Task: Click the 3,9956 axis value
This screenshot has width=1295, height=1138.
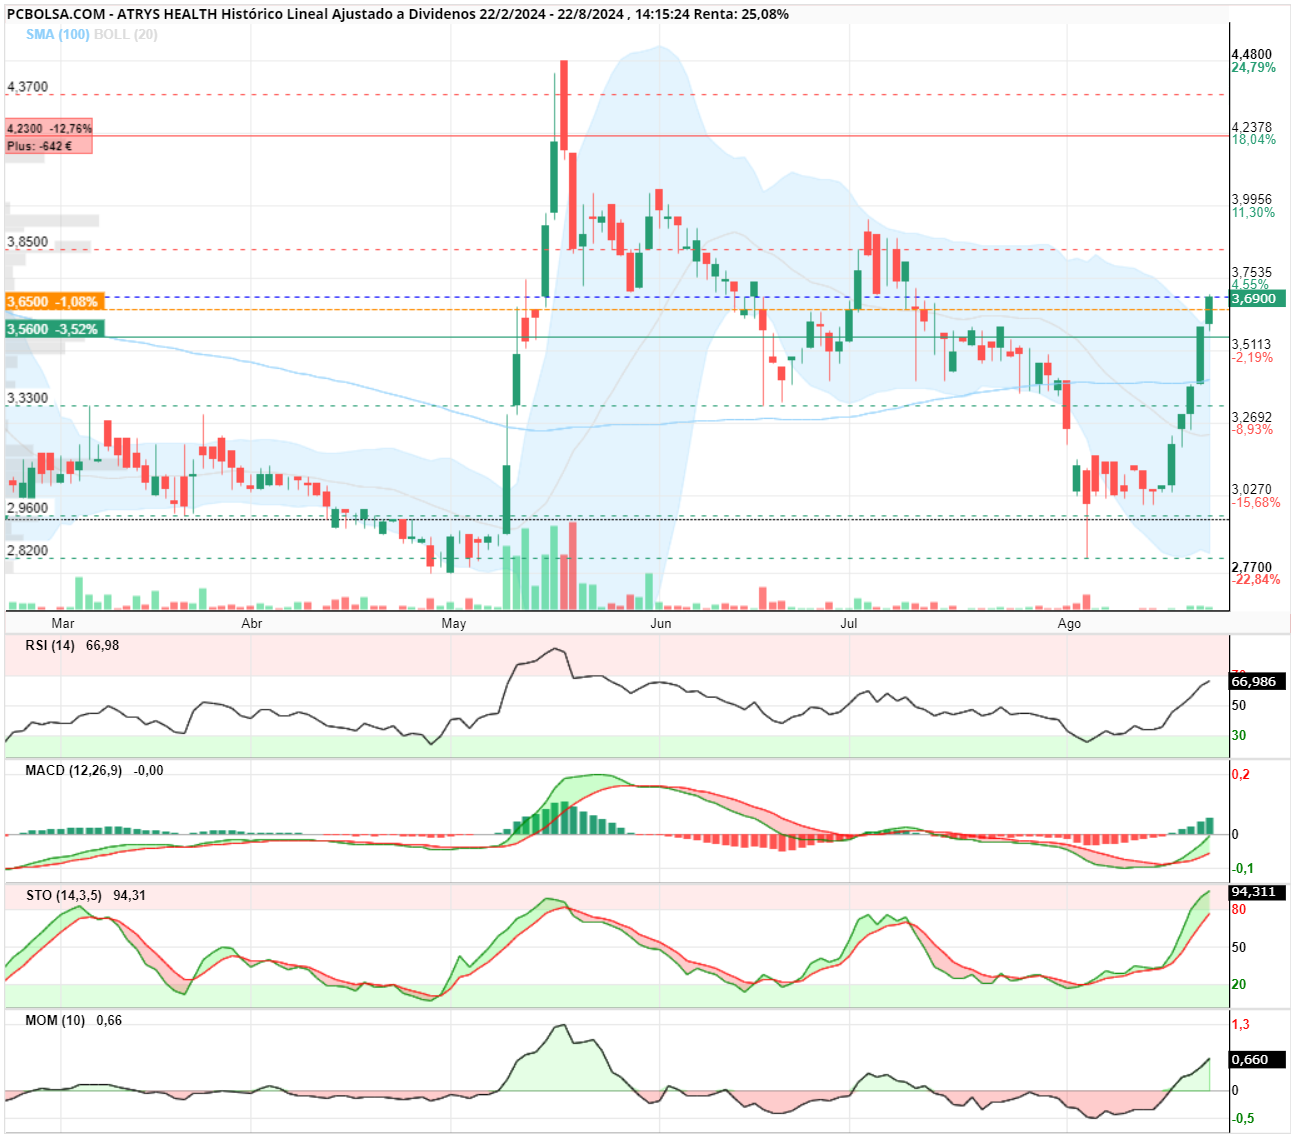Action: [1252, 200]
